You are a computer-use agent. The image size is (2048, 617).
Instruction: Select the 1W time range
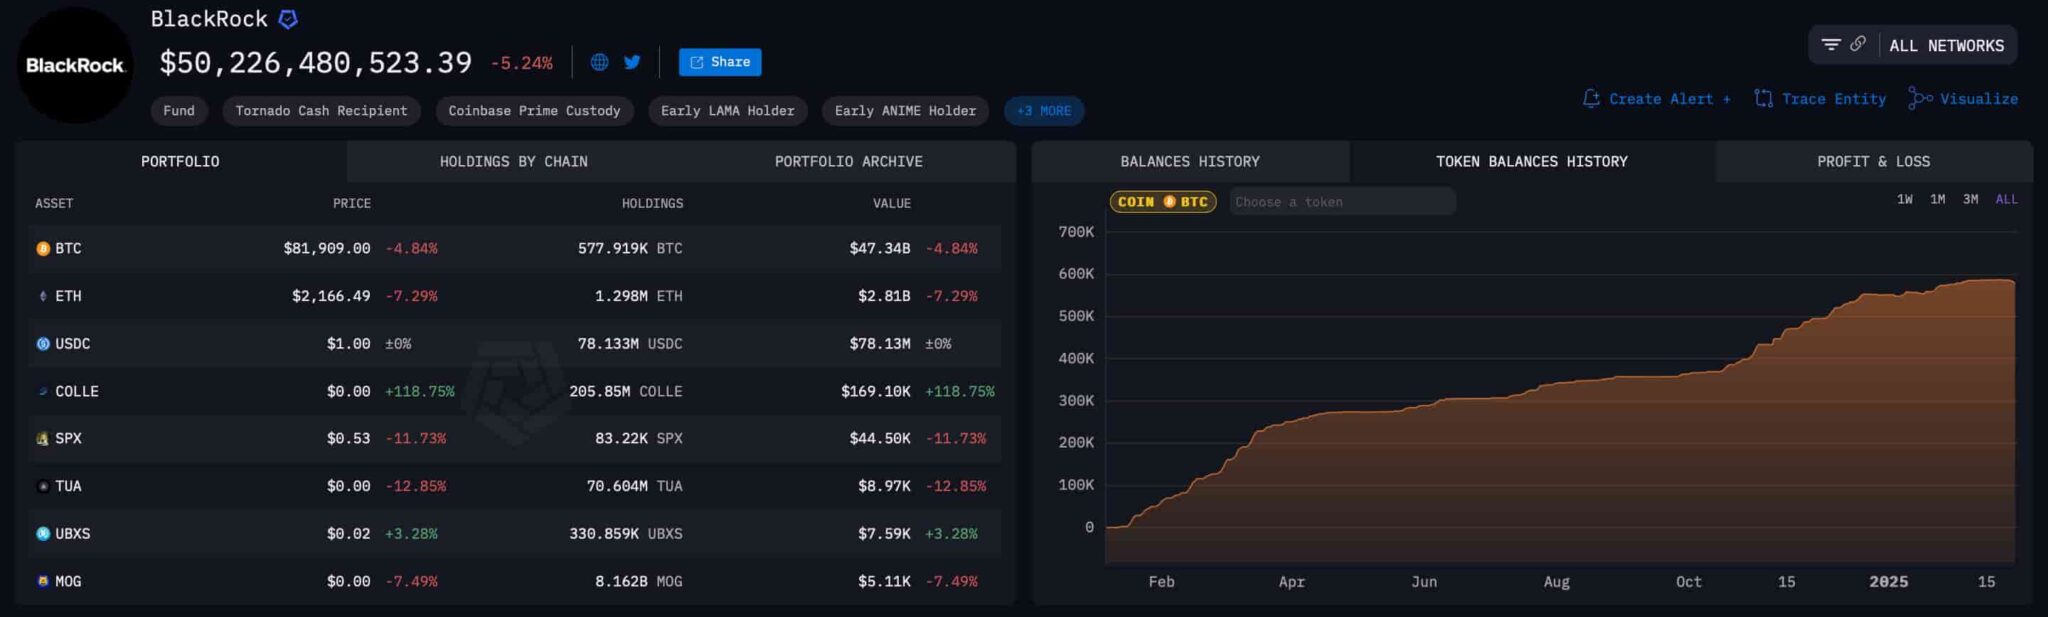tap(1904, 200)
